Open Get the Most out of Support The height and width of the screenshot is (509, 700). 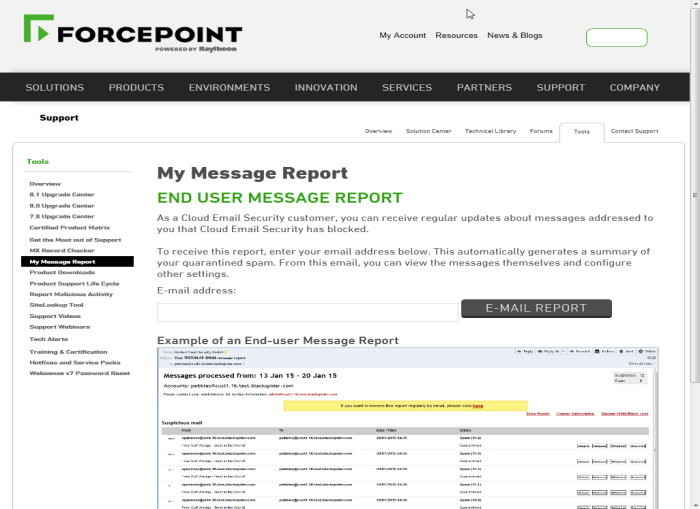[75, 240]
